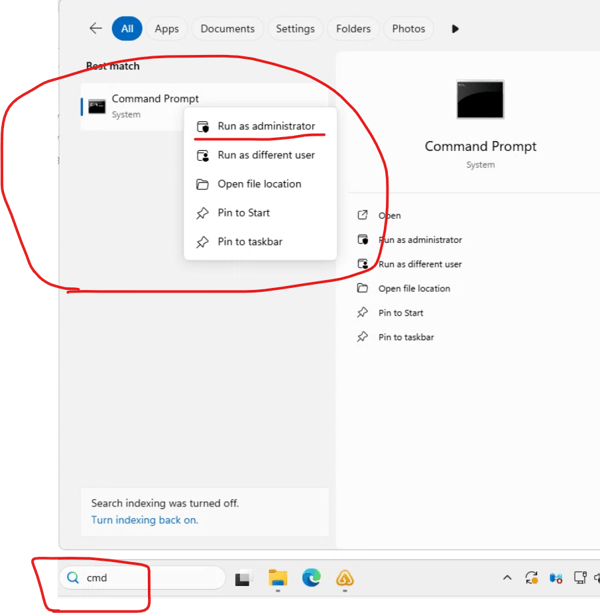This screenshot has width=600, height=613.
Task: Filter search results by Photos
Action: [x=408, y=29]
